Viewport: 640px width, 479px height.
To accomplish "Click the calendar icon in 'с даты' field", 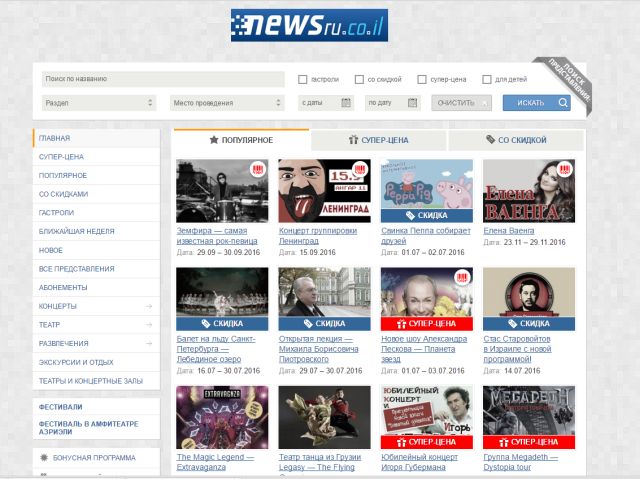I will (x=346, y=103).
